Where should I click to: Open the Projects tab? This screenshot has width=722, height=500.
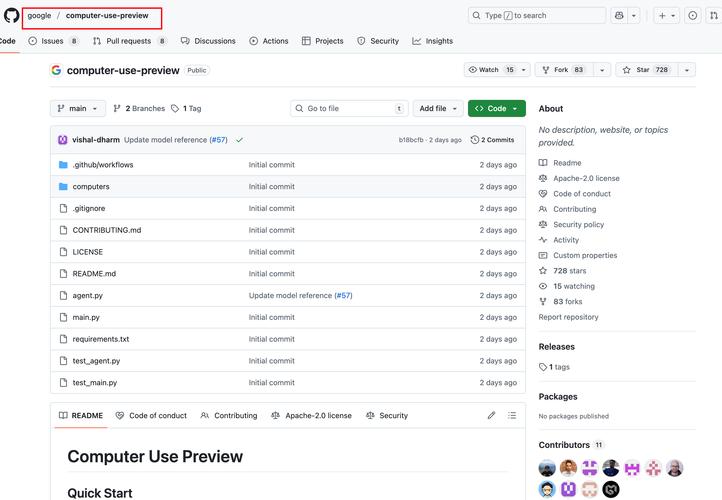[x=322, y=41]
